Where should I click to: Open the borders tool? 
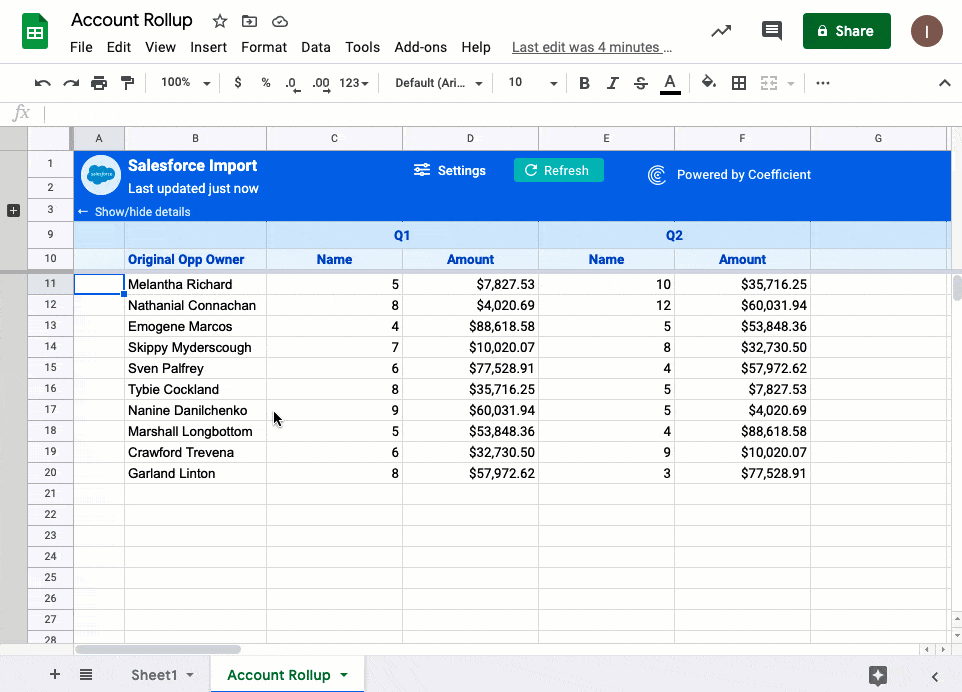pyautogui.click(x=739, y=83)
